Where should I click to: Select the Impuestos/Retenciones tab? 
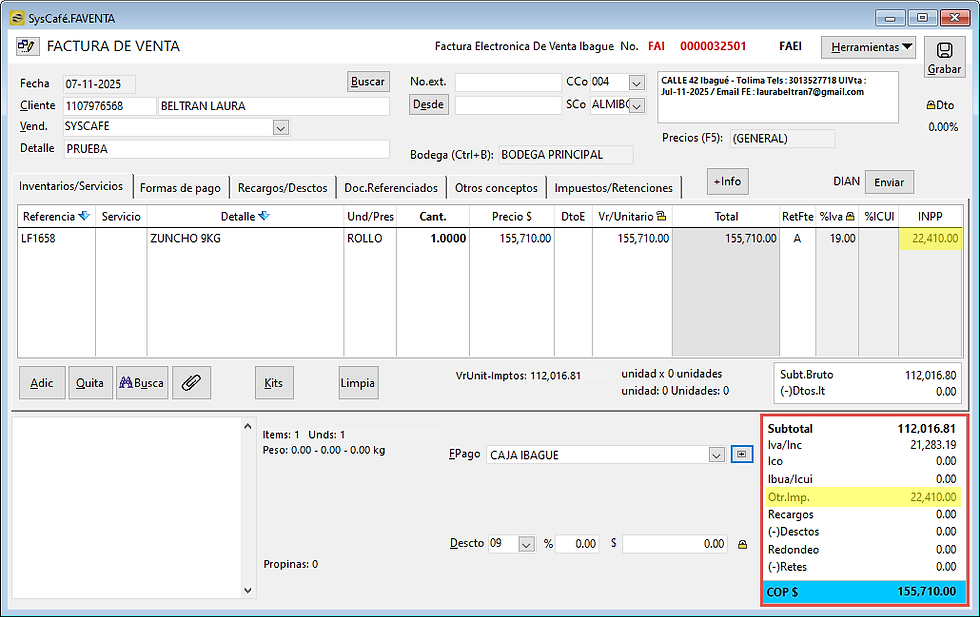[614, 188]
